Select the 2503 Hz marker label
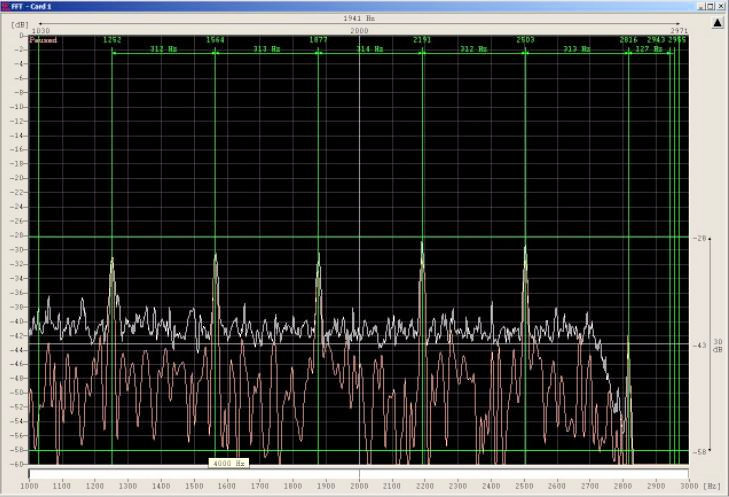The image size is (729, 497). pyautogui.click(x=525, y=40)
